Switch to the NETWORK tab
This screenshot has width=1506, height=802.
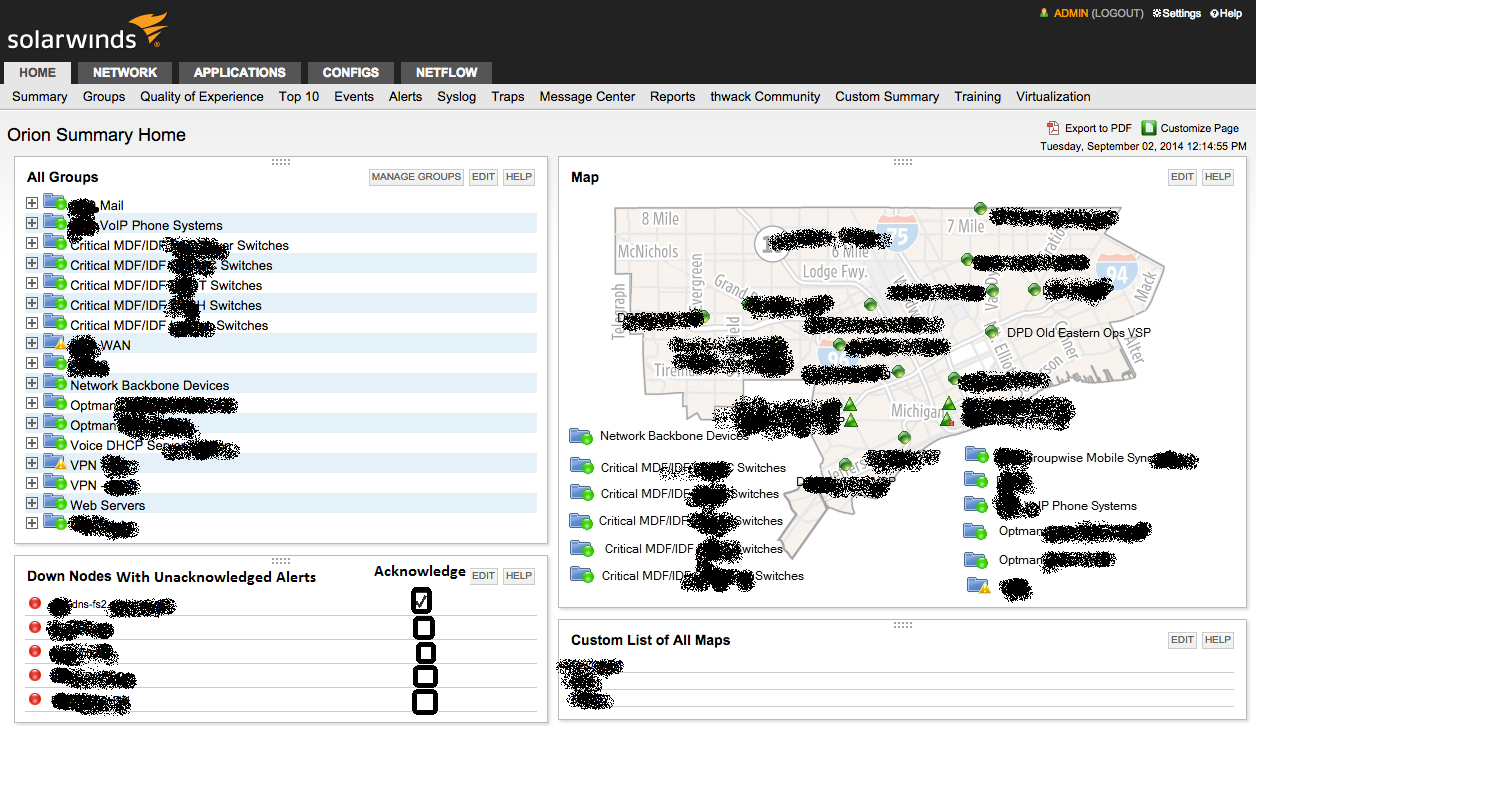[125, 72]
